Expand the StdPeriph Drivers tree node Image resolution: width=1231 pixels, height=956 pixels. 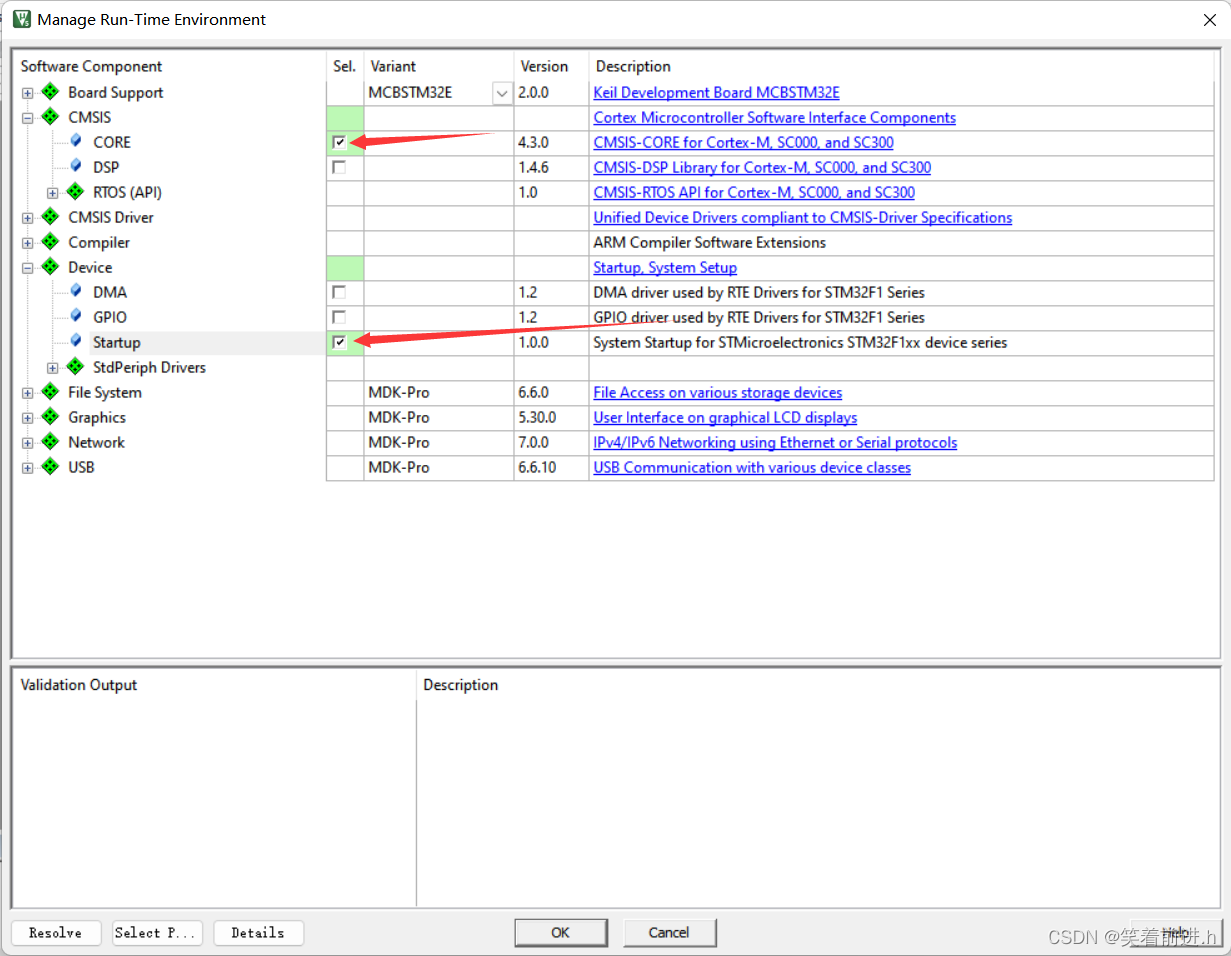53,368
